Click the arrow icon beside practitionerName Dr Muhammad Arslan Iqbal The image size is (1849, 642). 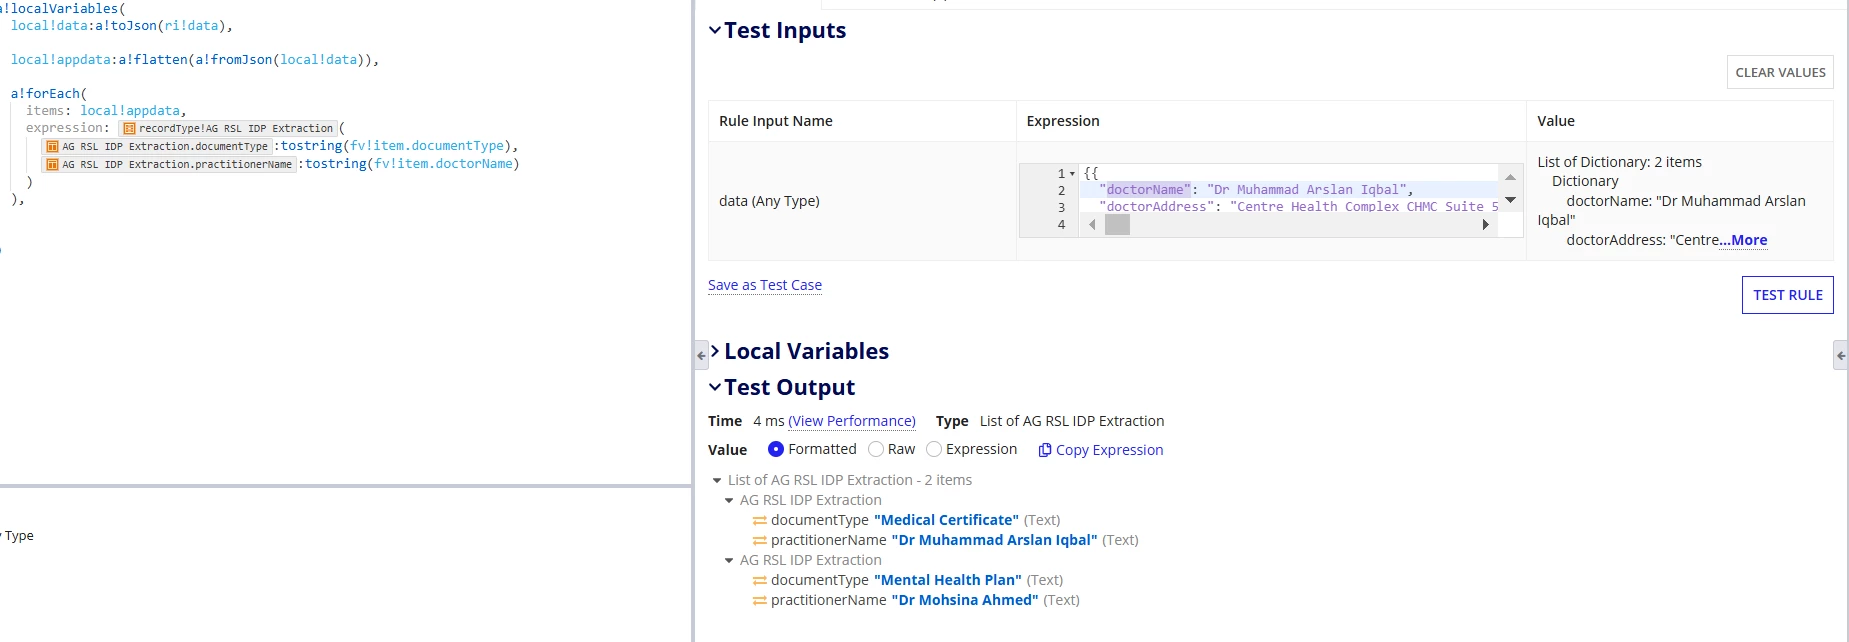pyautogui.click(x=760, y=540)
